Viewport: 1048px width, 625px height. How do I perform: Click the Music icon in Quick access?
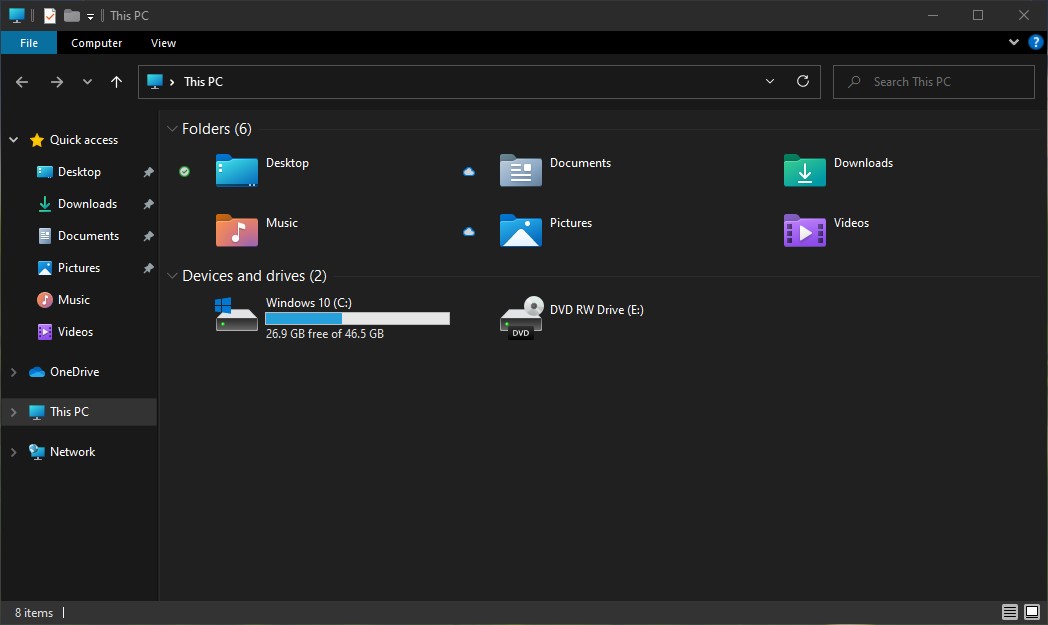tap(45, 299)
